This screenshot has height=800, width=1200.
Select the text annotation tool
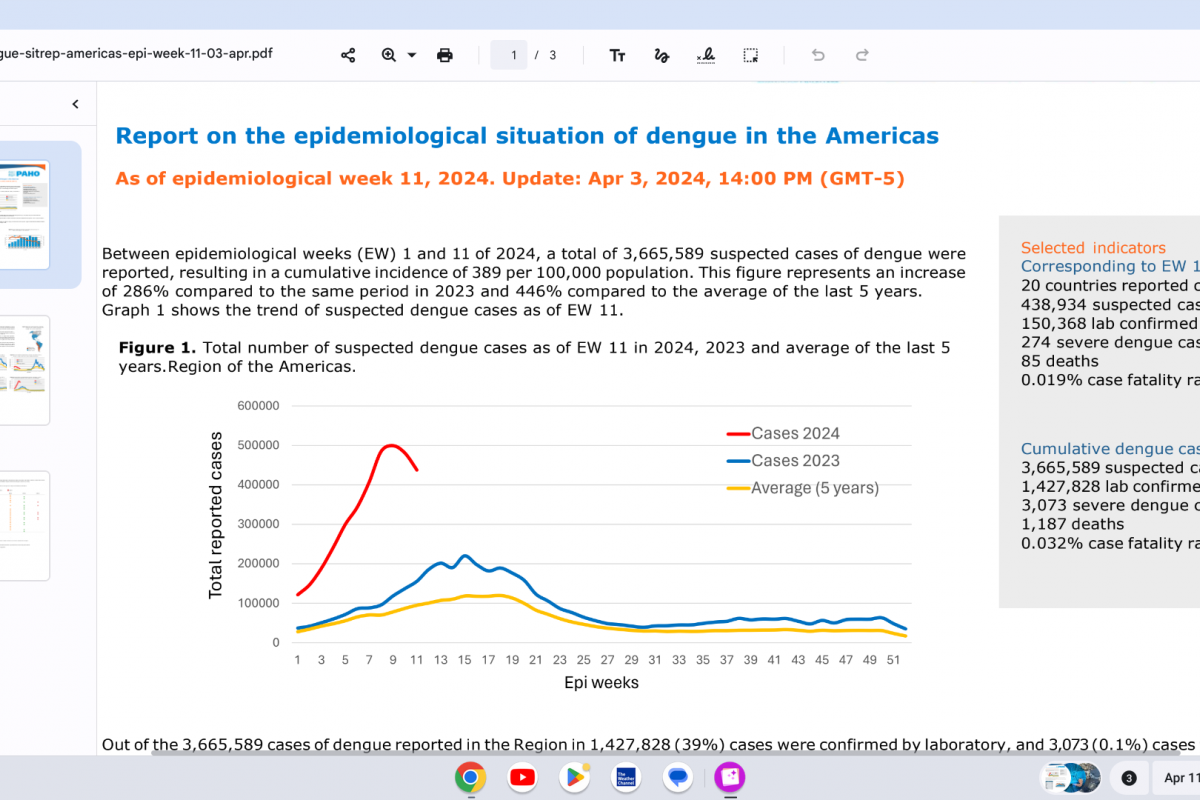618,55
